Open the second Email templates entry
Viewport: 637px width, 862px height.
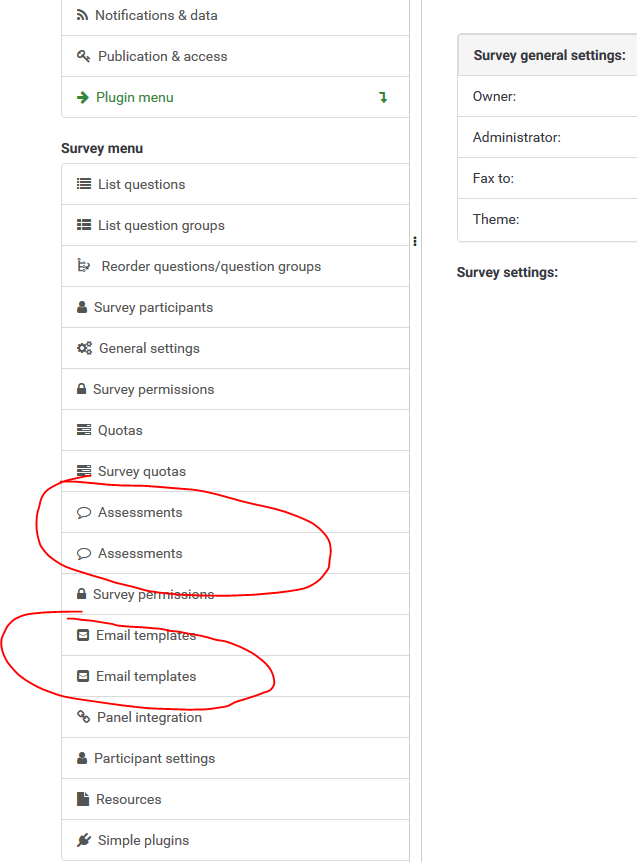point(146,677)
